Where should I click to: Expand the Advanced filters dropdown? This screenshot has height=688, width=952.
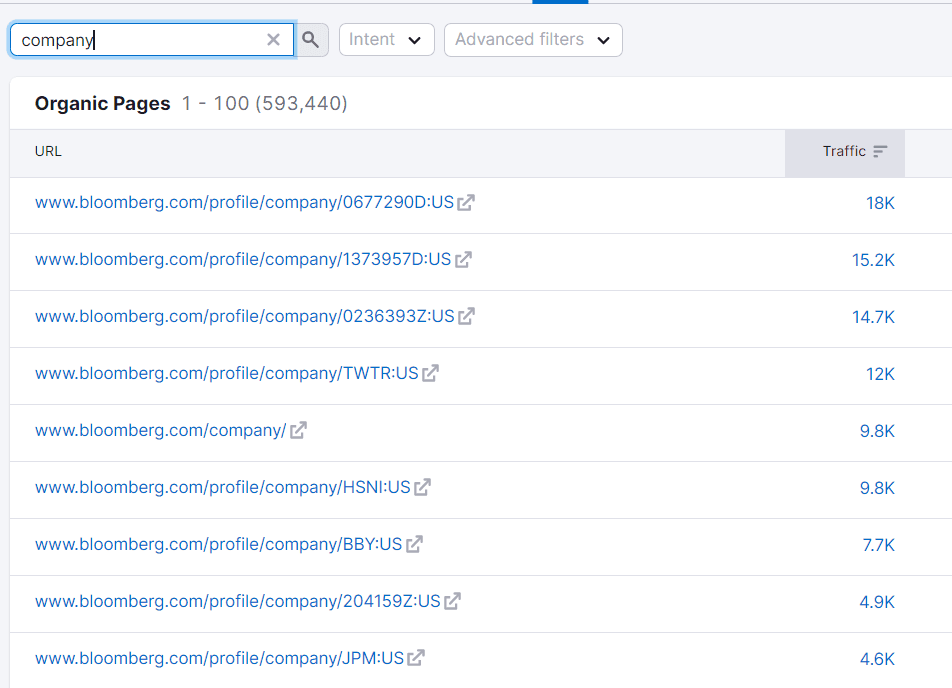click(532, 40)
